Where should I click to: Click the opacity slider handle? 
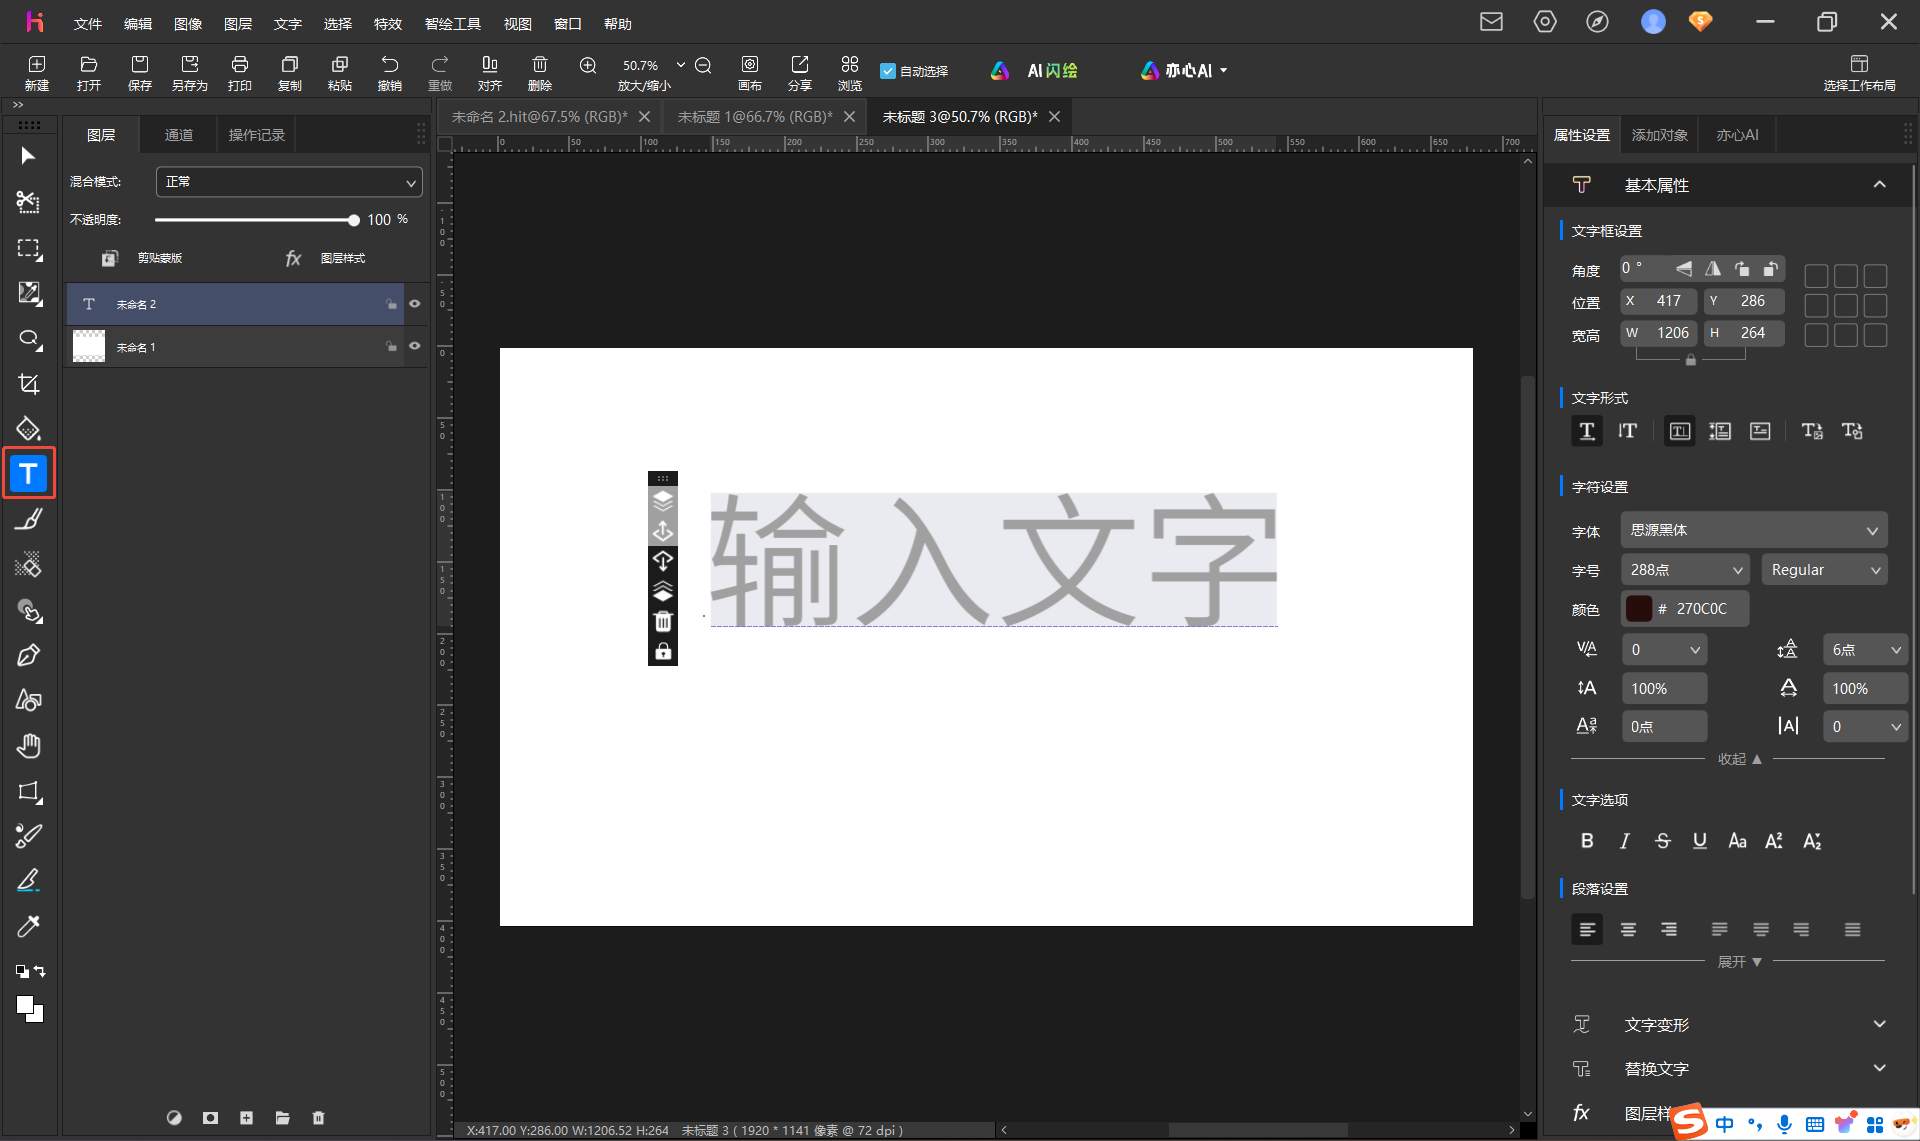coord(353,220)
